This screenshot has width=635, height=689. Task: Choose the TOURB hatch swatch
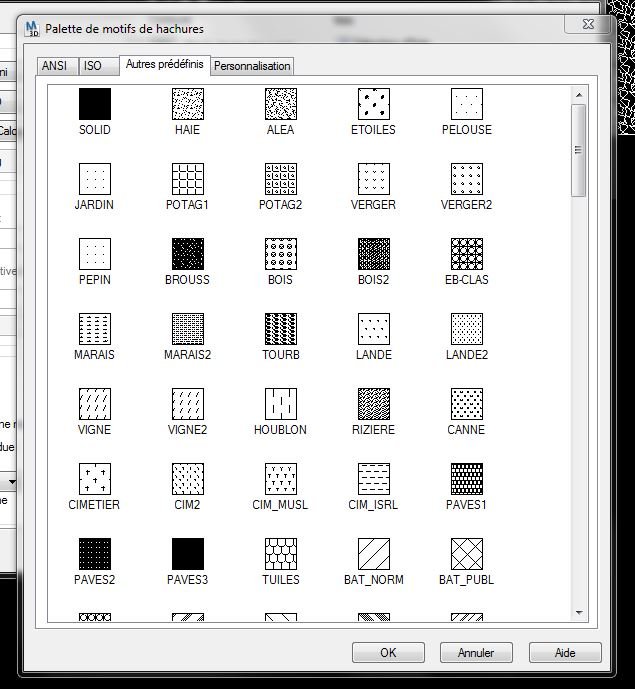pos(281,329)
